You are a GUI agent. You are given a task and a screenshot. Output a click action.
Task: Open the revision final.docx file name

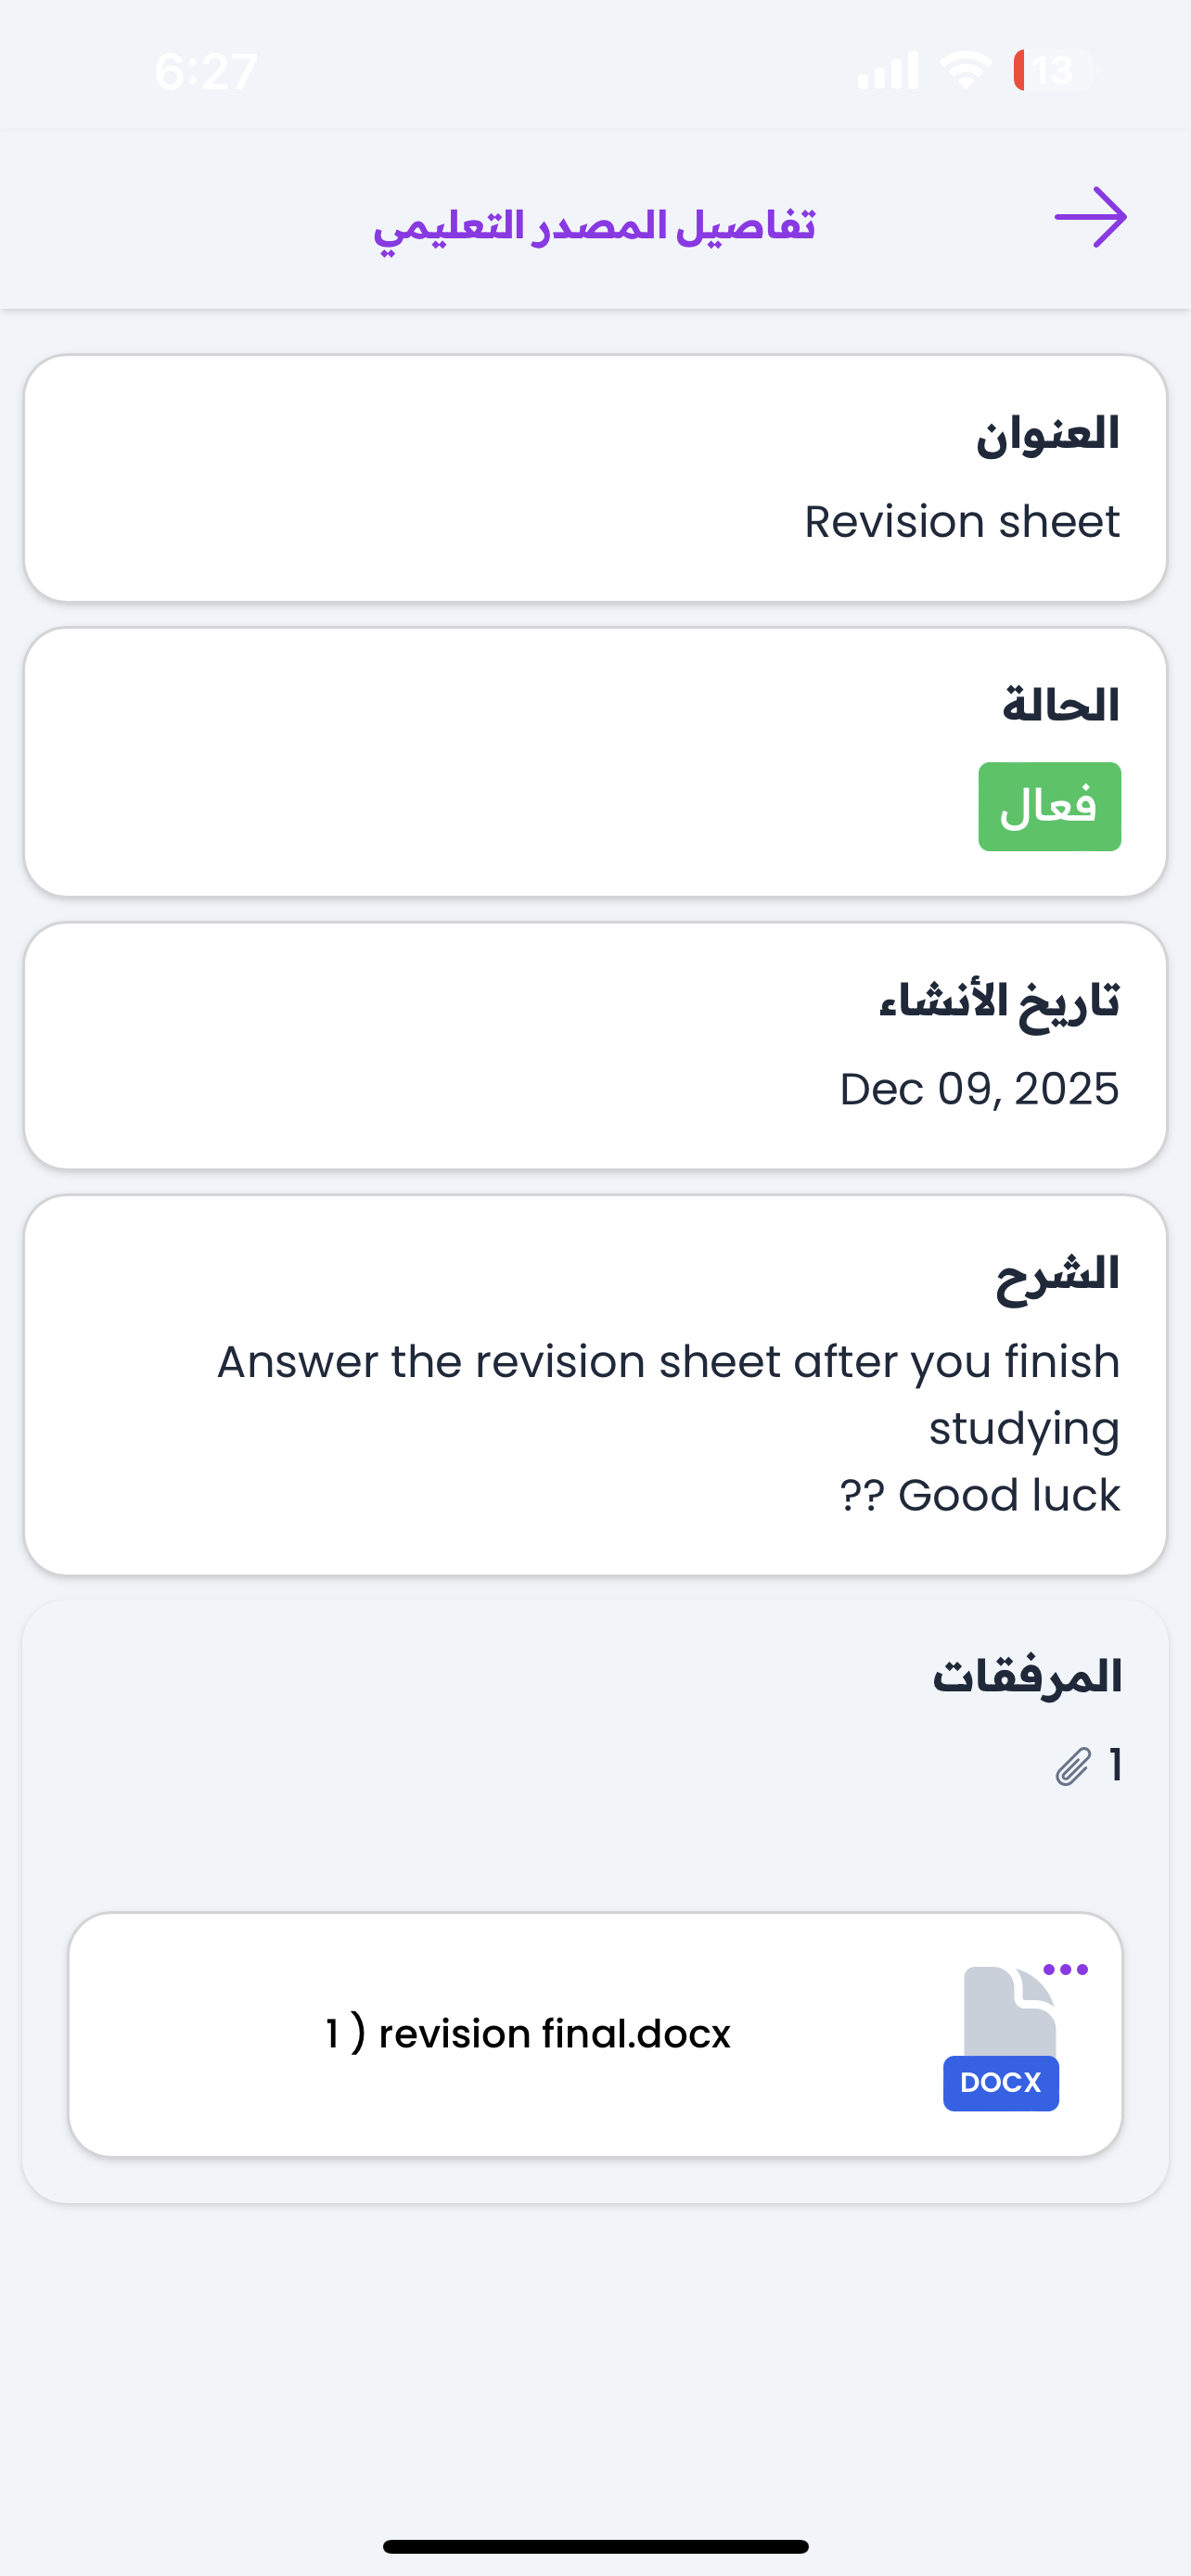tap(528, 2034)
